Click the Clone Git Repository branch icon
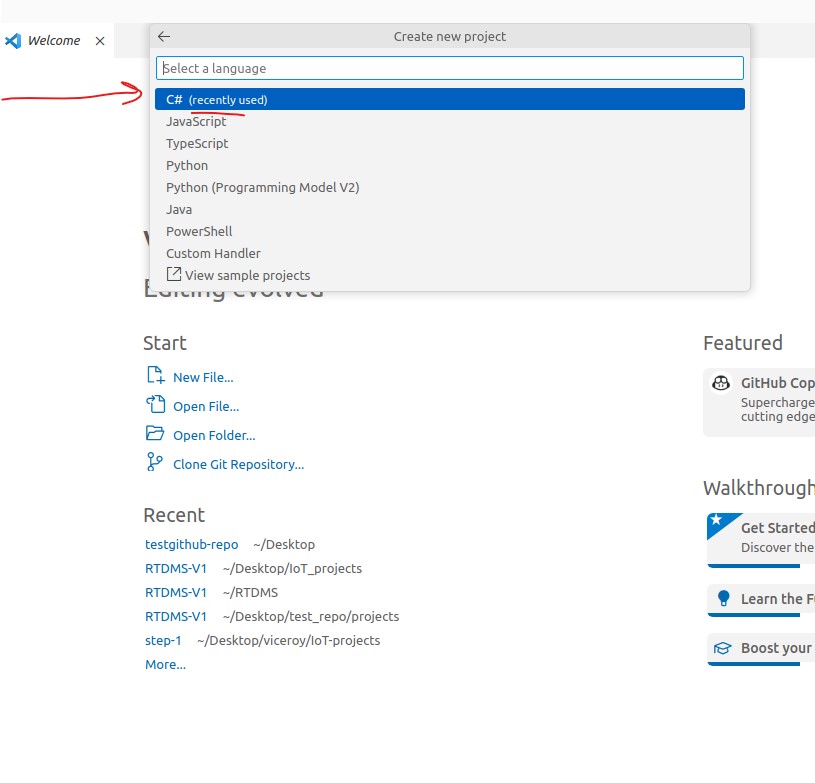This screenshot has width=815, height=783. (154, 462)
